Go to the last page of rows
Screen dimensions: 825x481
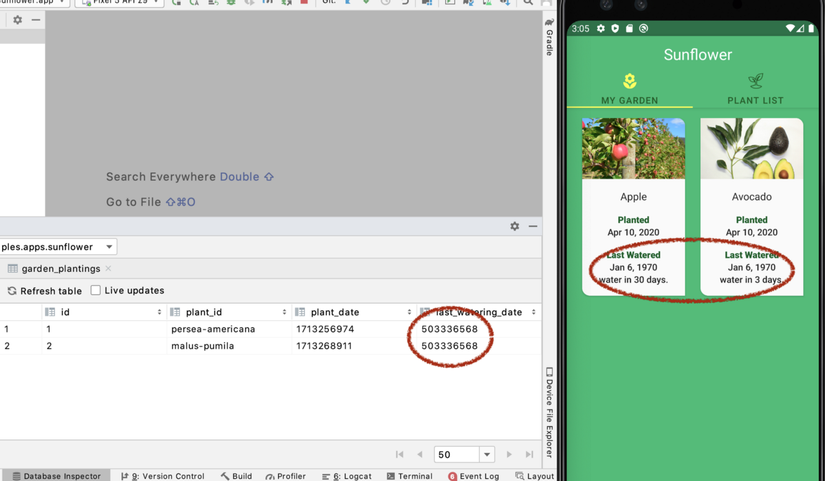click(529, 454)
